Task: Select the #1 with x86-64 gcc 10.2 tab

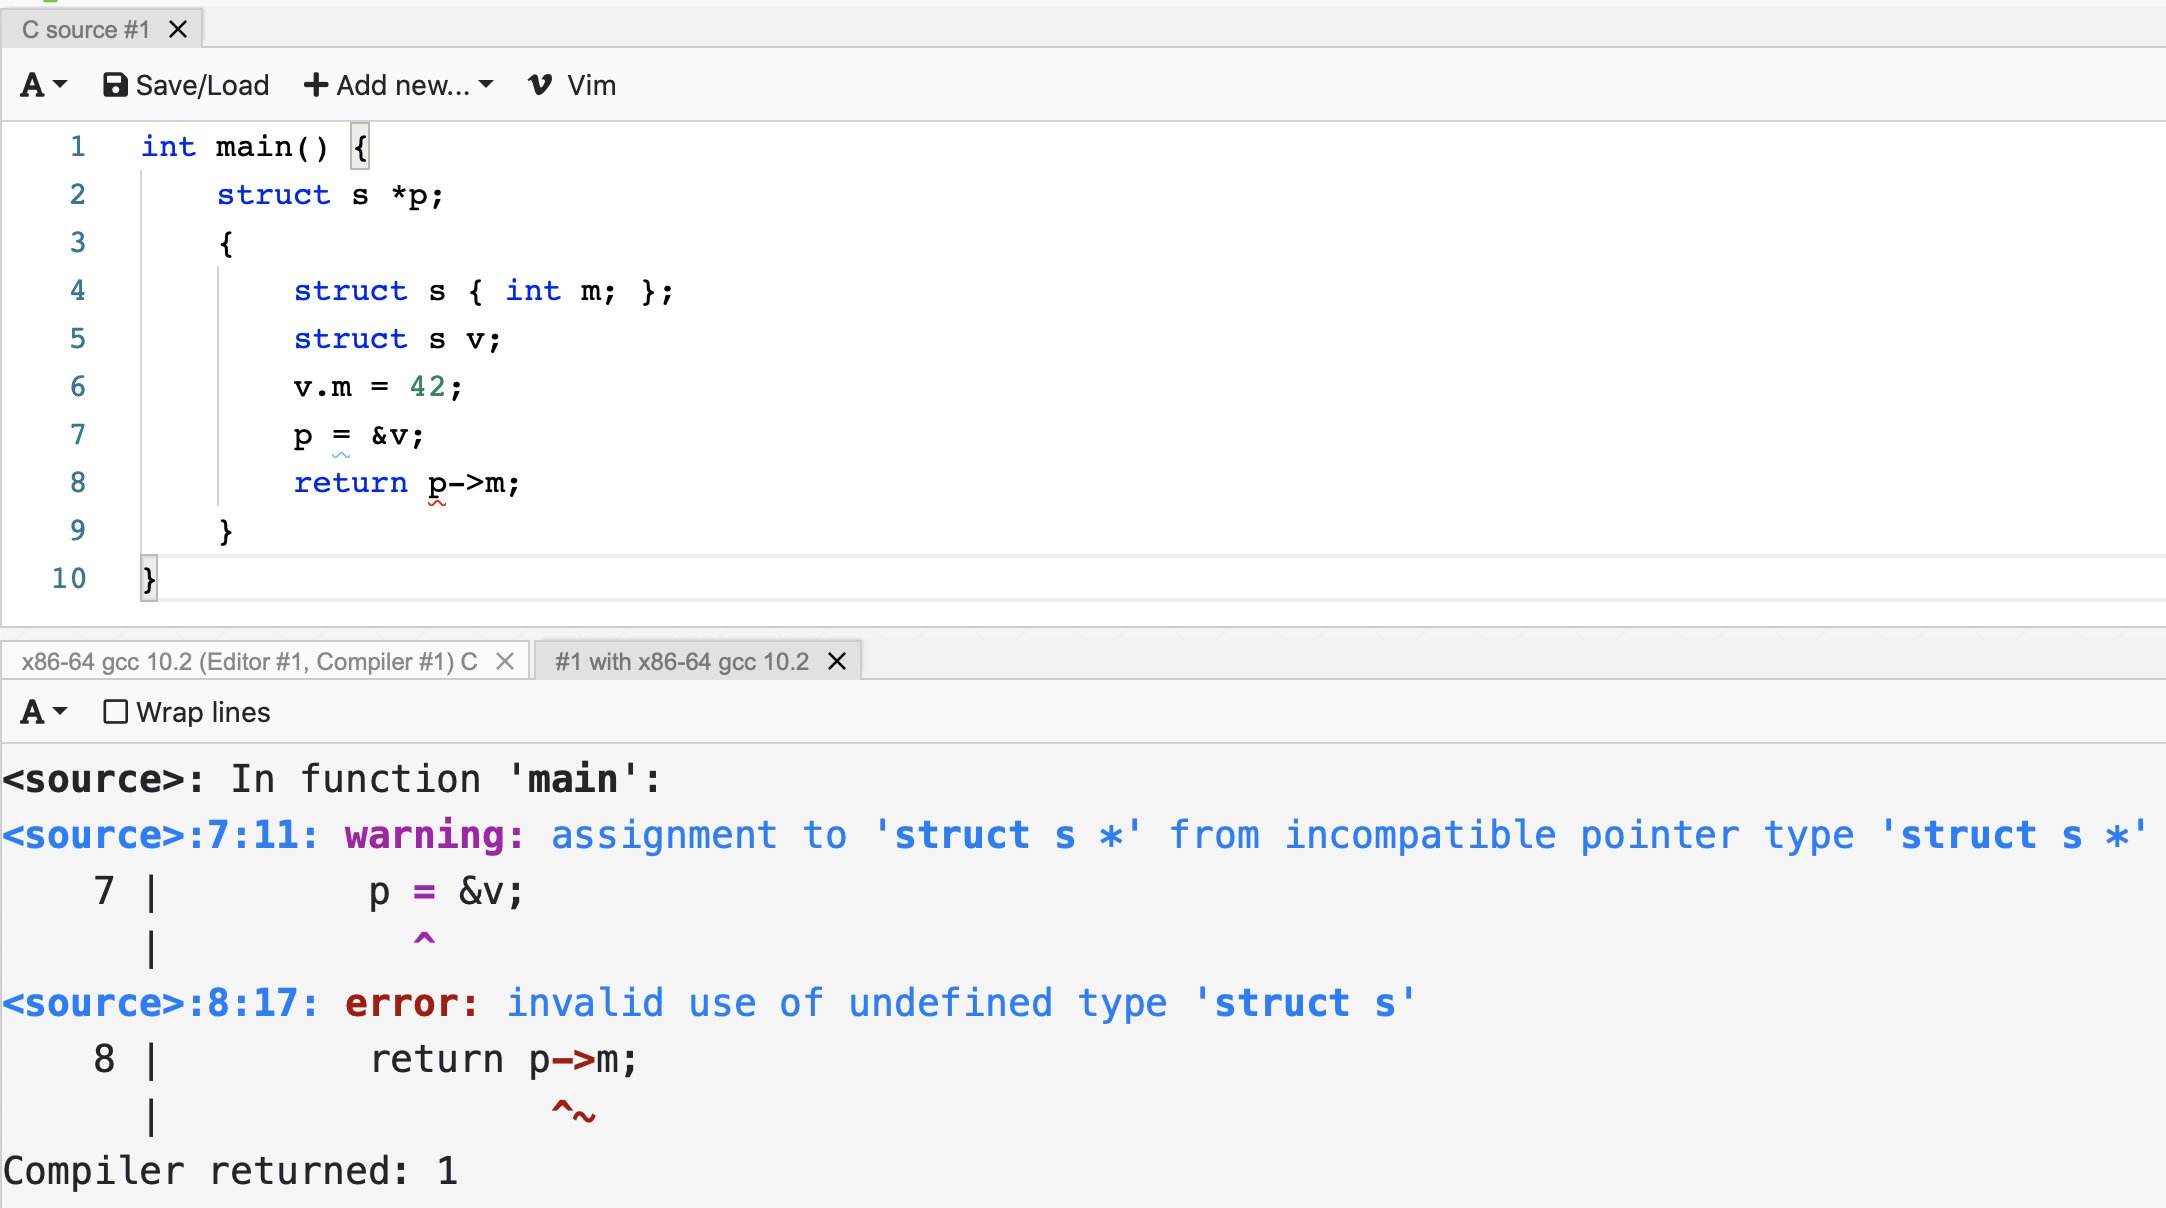Action: [682, 662]
